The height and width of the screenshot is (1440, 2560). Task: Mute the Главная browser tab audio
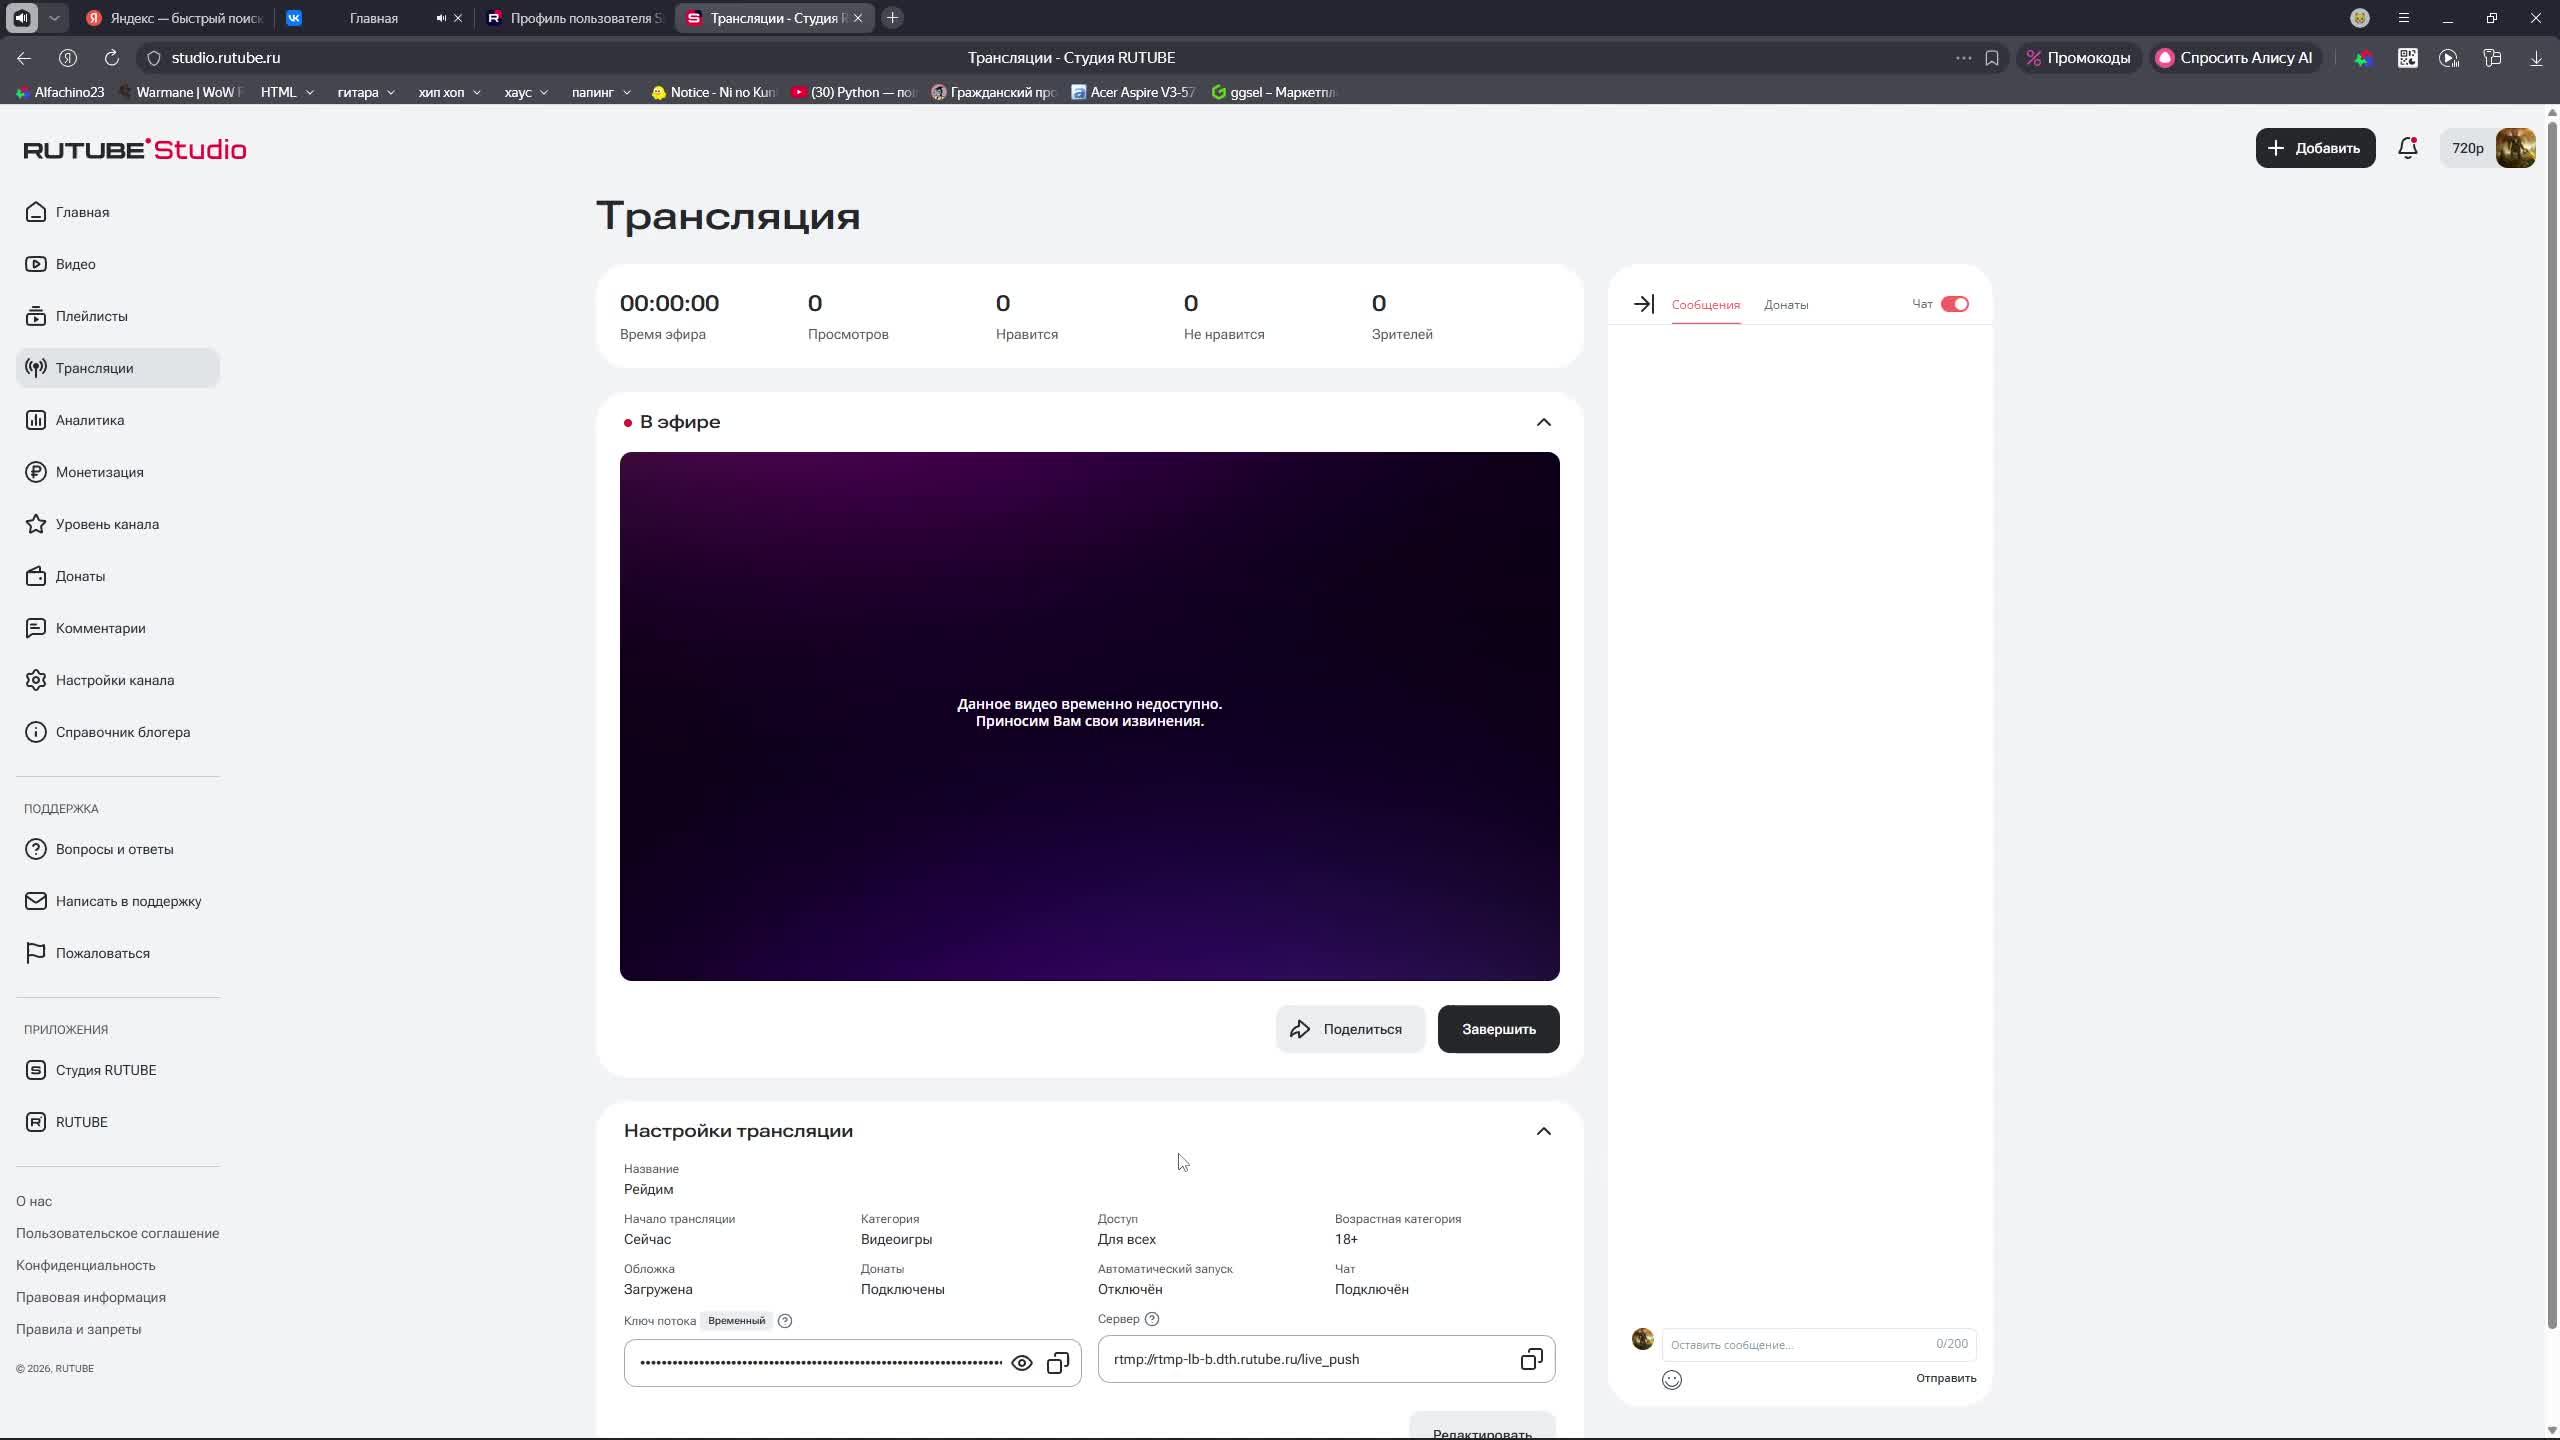click(441, 18)
